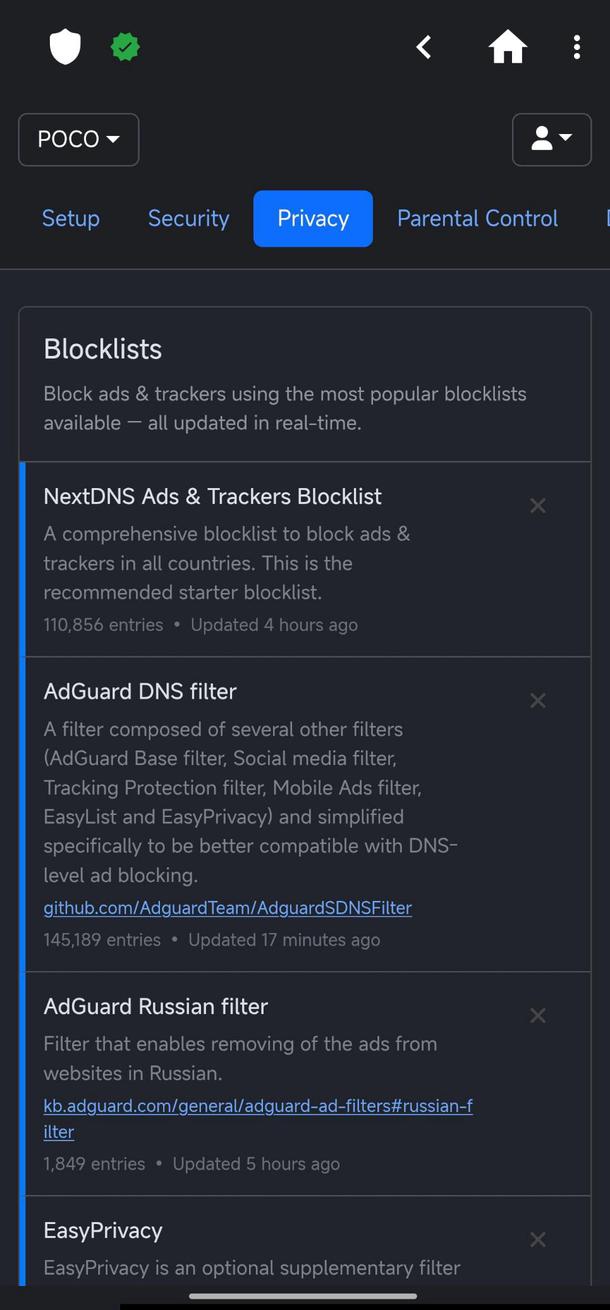Tap the Android gesture navigation bar
Screen dimensions: 610x1310
click(x=305, y=1297)
